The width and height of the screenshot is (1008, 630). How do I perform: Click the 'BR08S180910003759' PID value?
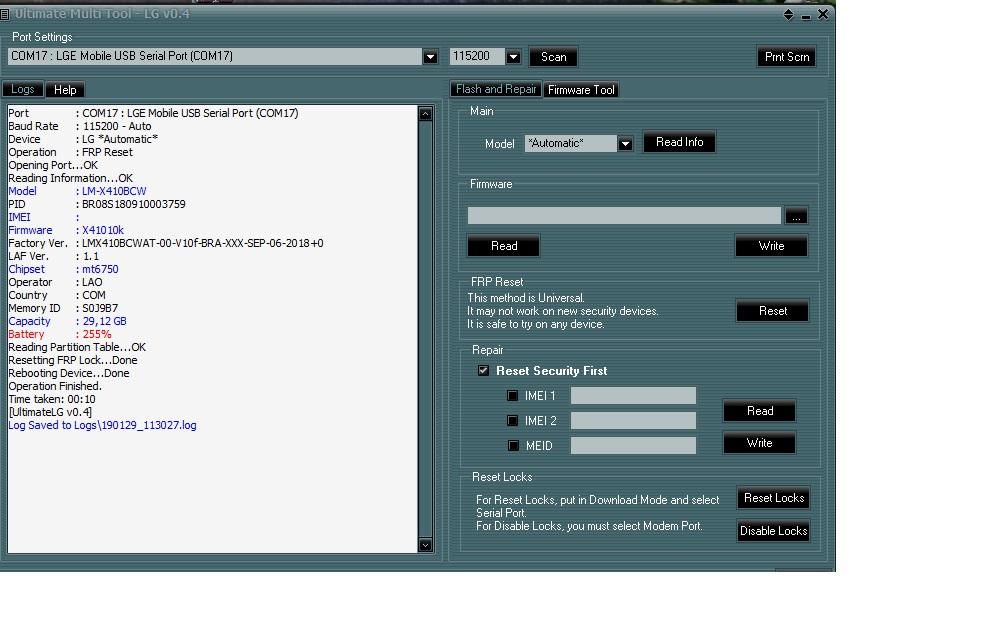pos(134,204)
